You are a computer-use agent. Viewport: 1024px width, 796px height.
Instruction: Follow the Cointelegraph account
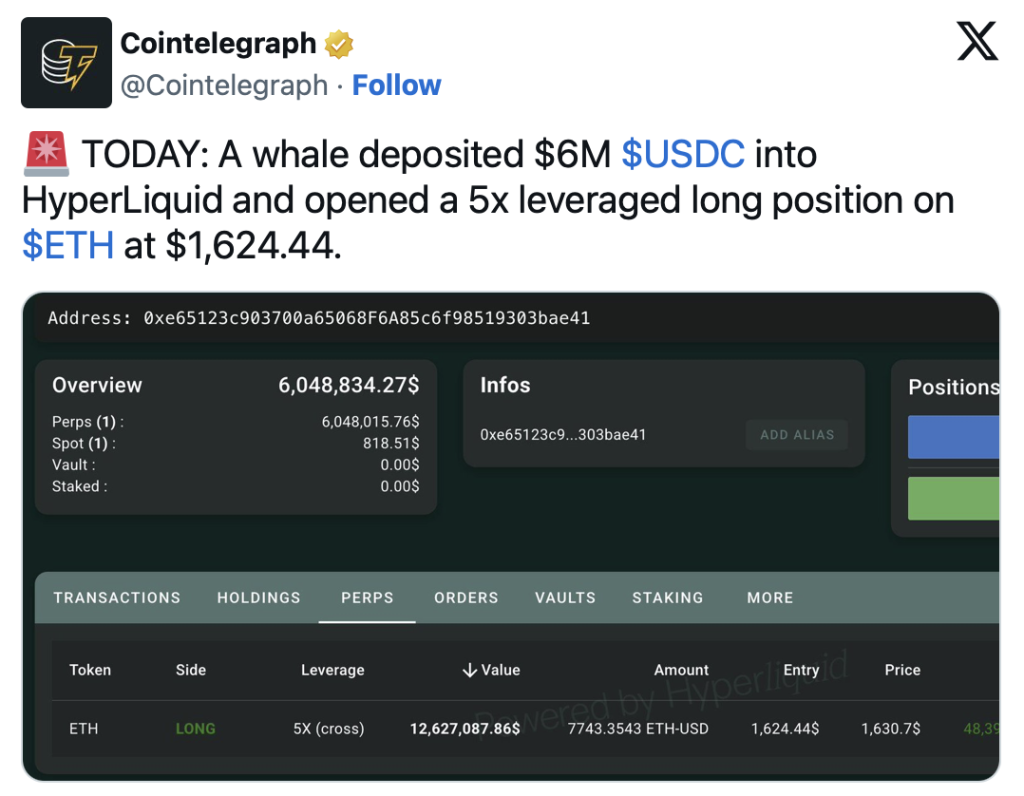396,86
